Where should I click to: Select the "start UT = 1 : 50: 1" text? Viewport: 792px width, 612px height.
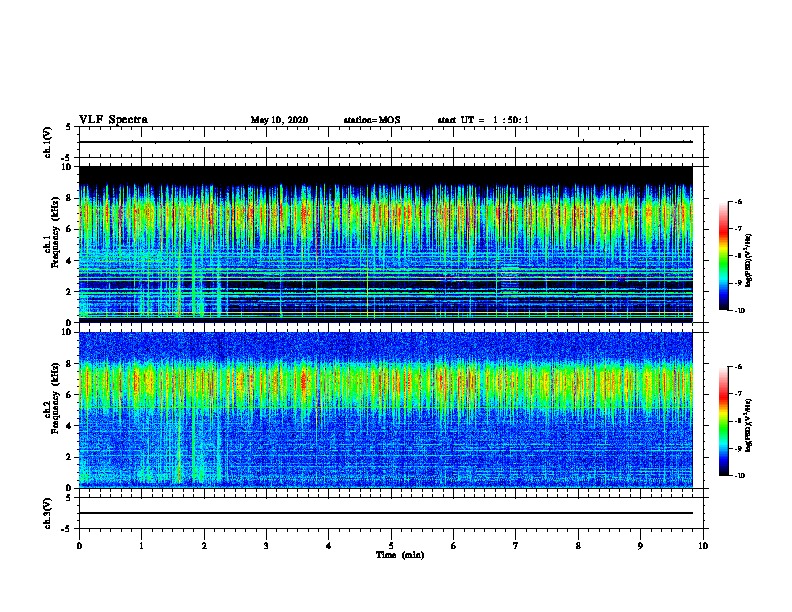point(483,120)
